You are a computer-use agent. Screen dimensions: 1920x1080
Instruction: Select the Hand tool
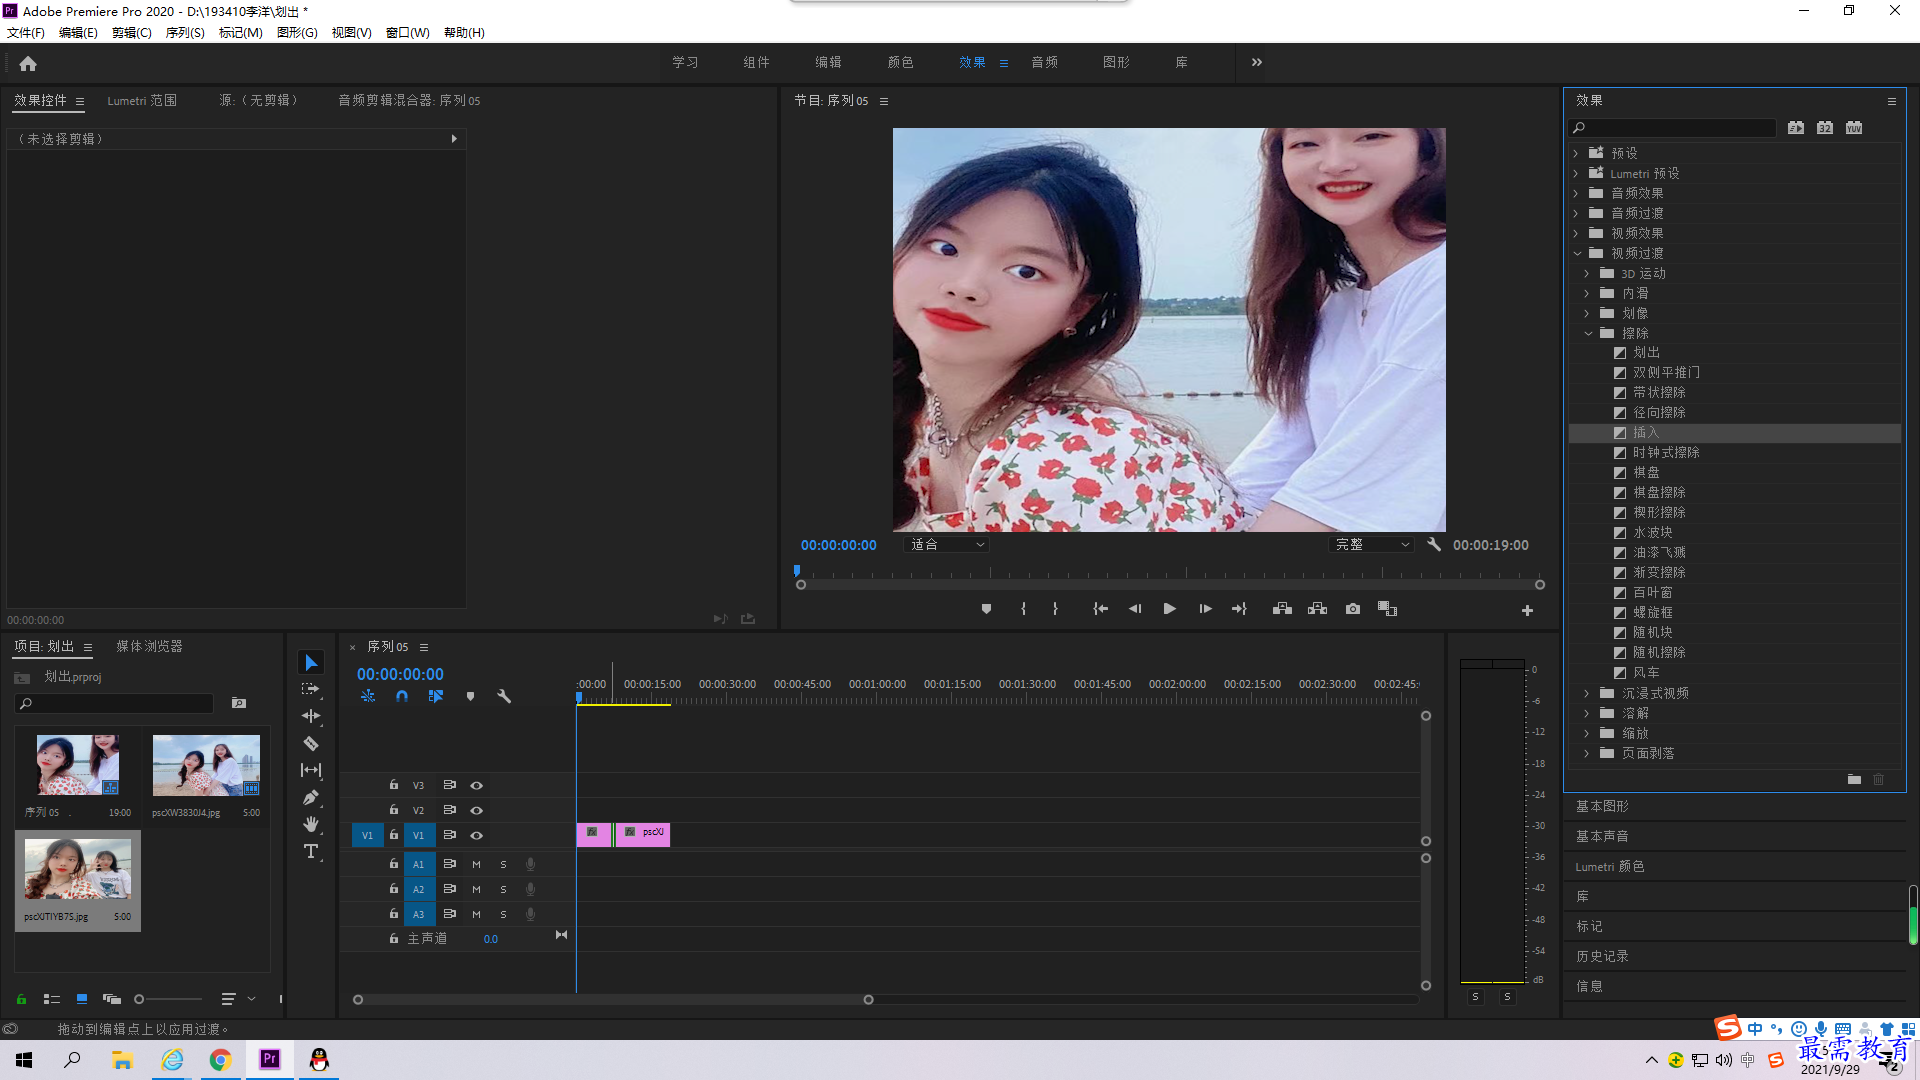pyautogui.click(x=311, y=824)
